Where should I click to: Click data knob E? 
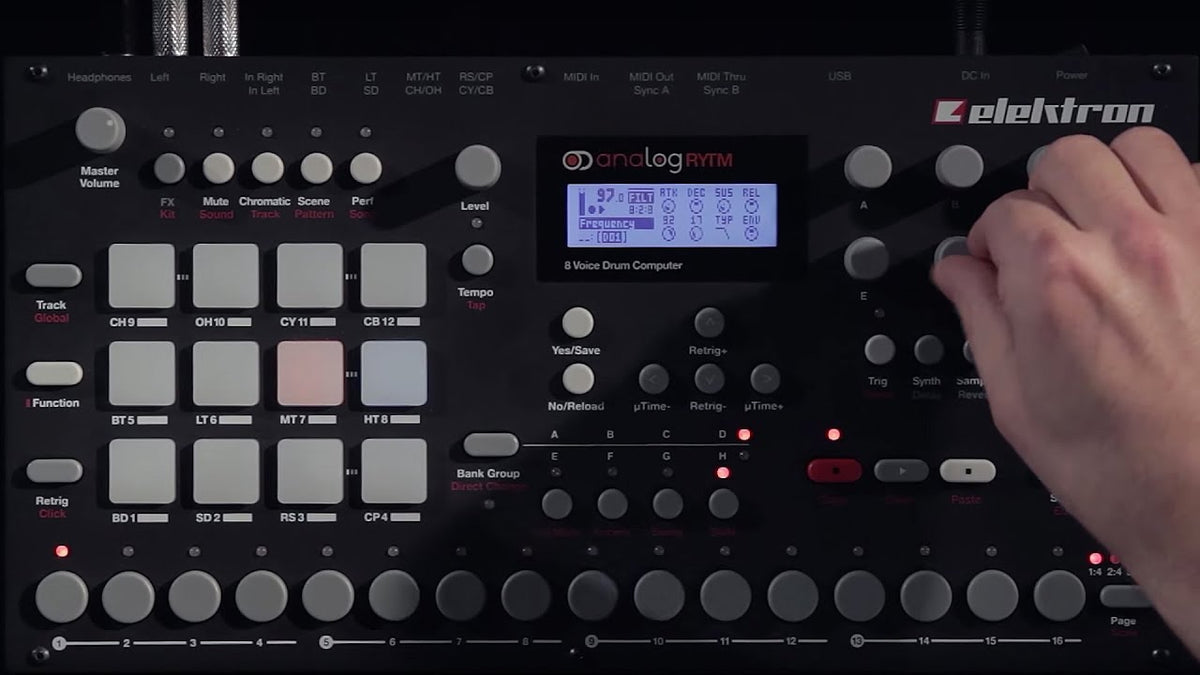[866, 258]
